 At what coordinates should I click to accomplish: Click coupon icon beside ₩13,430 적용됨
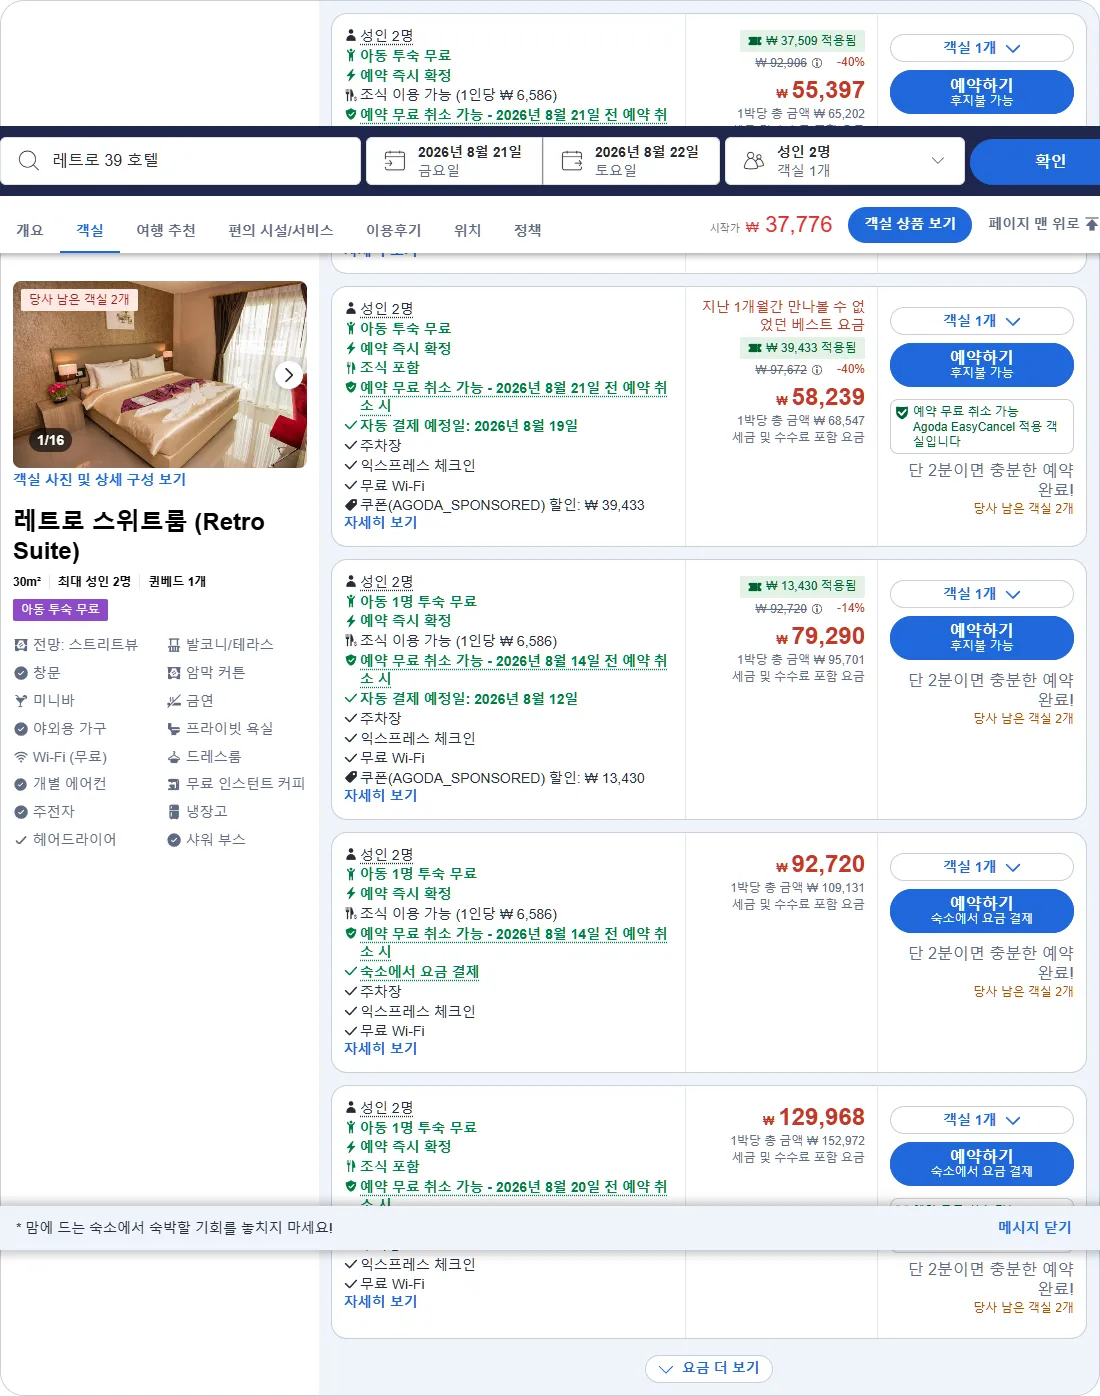coord(755,586)
